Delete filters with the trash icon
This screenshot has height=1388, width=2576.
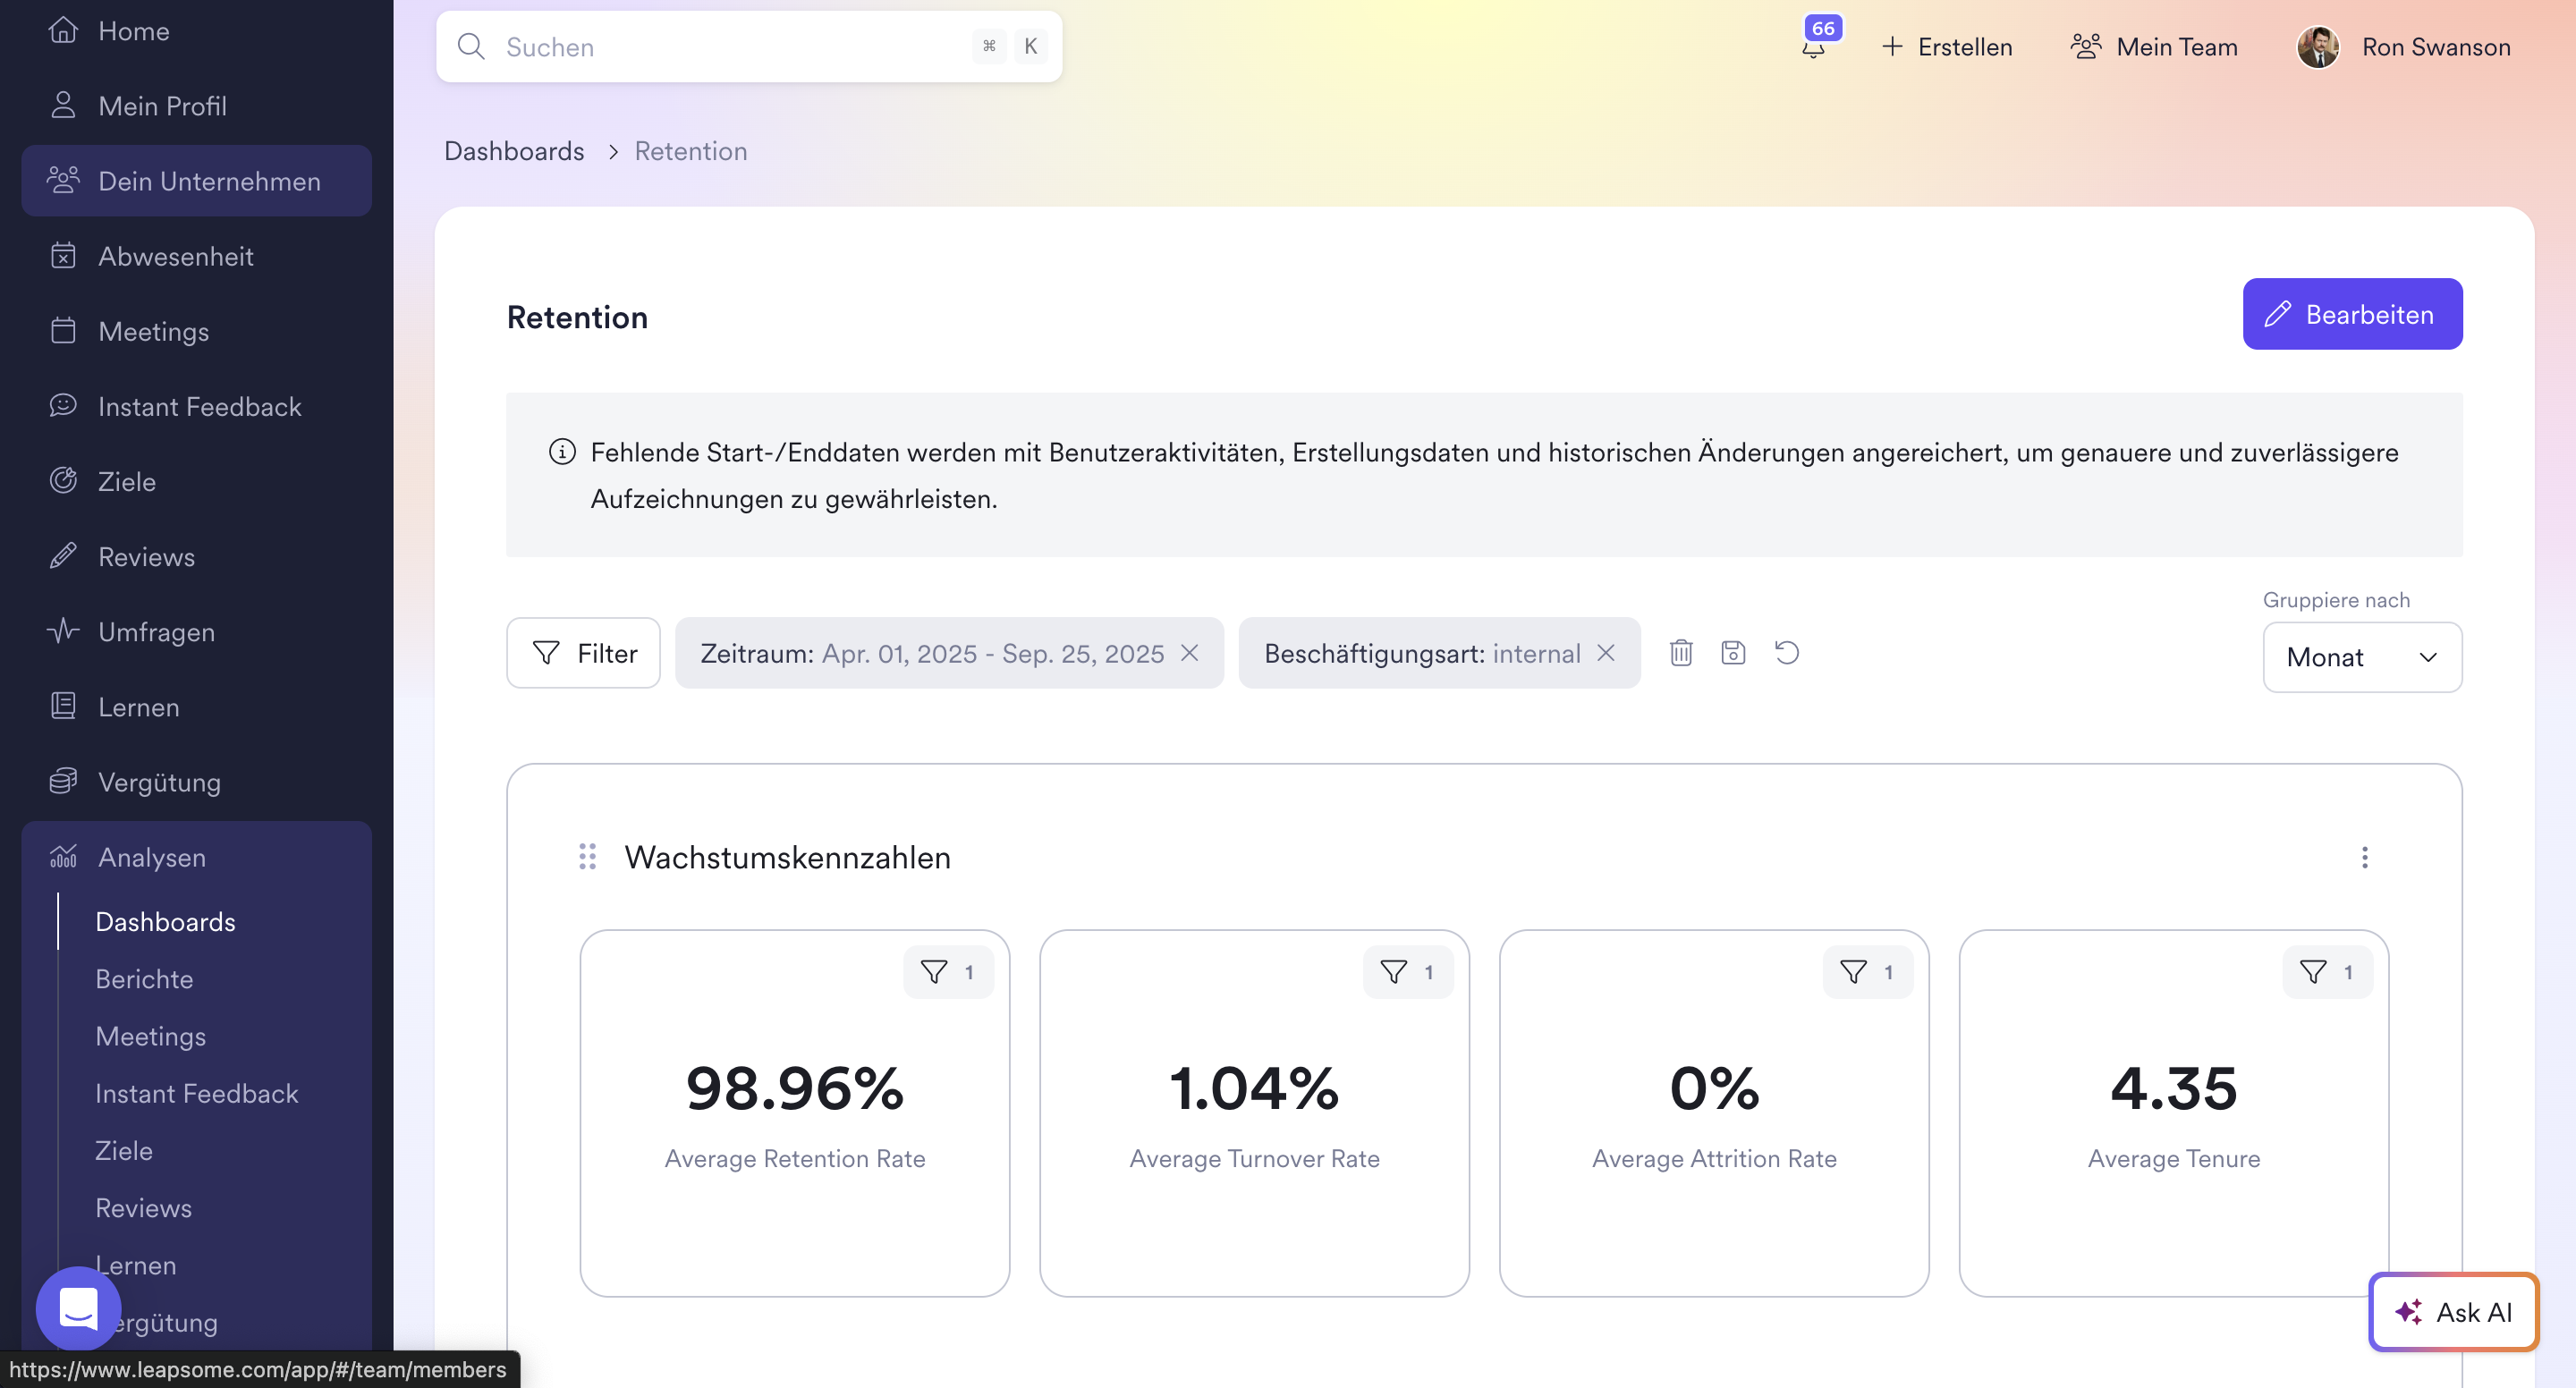(1681, 653)
